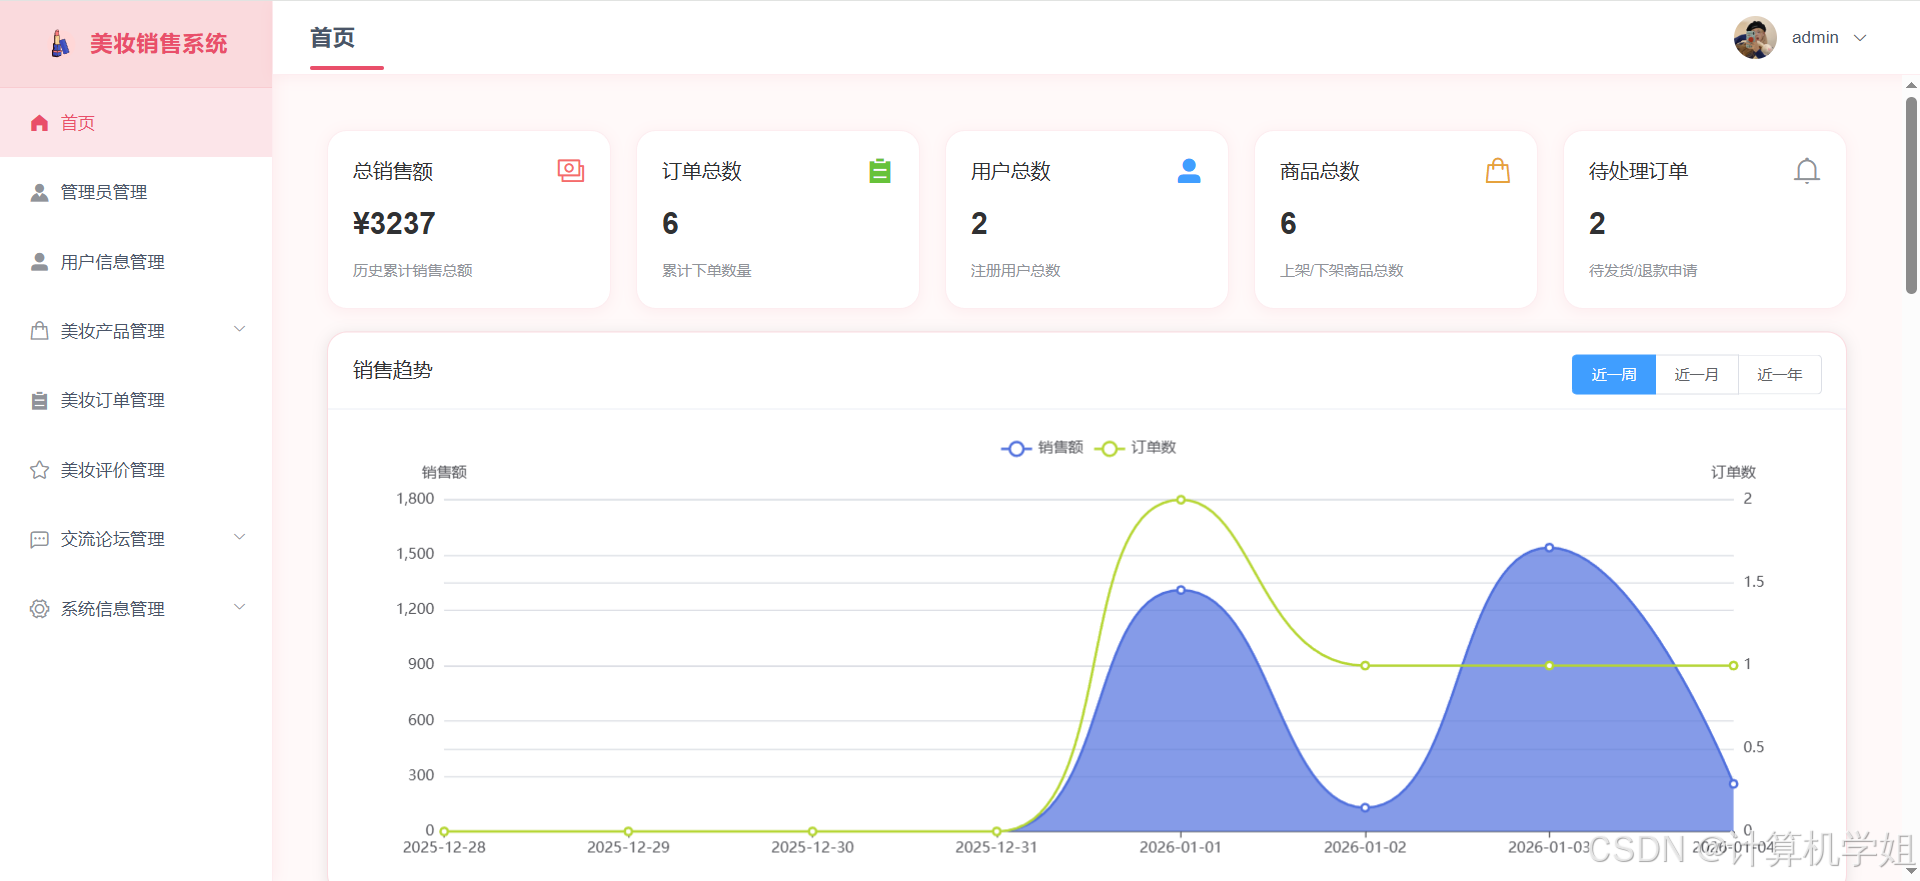Click the 累计下单数量 caption
1920x881 pixels.
pos(706,271)
